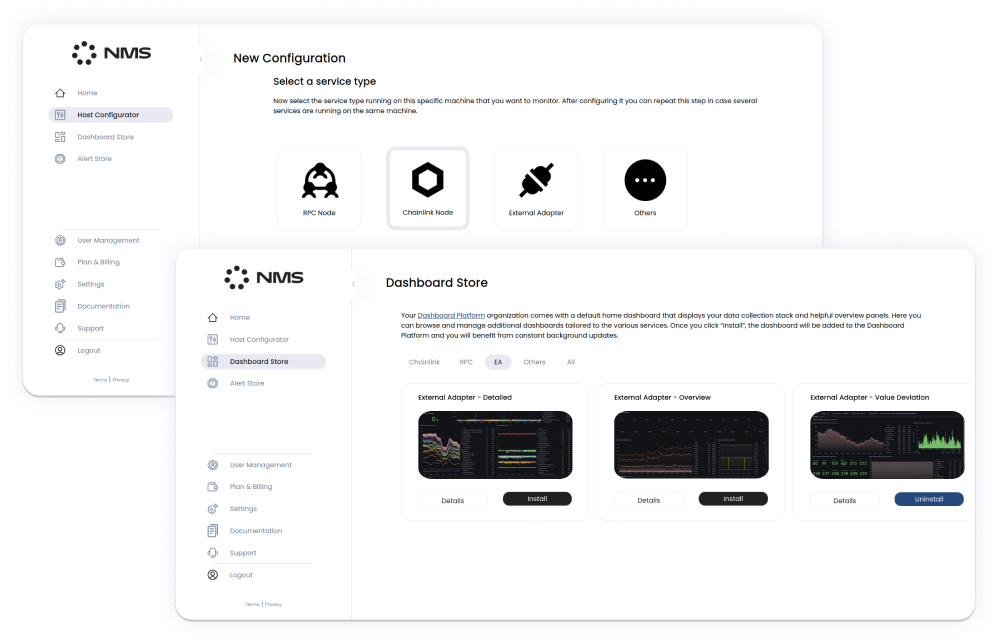This screenshot has height=641, width=998.
Task: Uninstall the Value Deviation dashboard
Action: (928, 499)
